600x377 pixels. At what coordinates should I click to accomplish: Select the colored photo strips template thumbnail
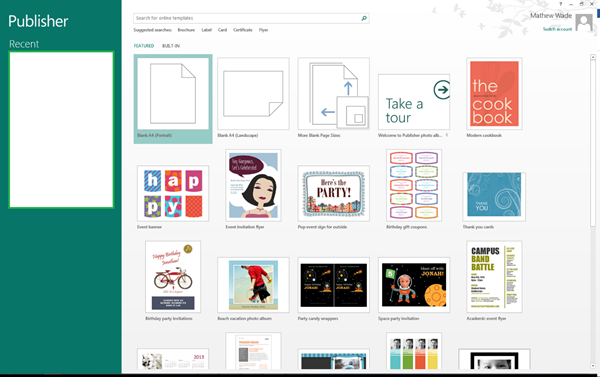click(x=414, y=351)
